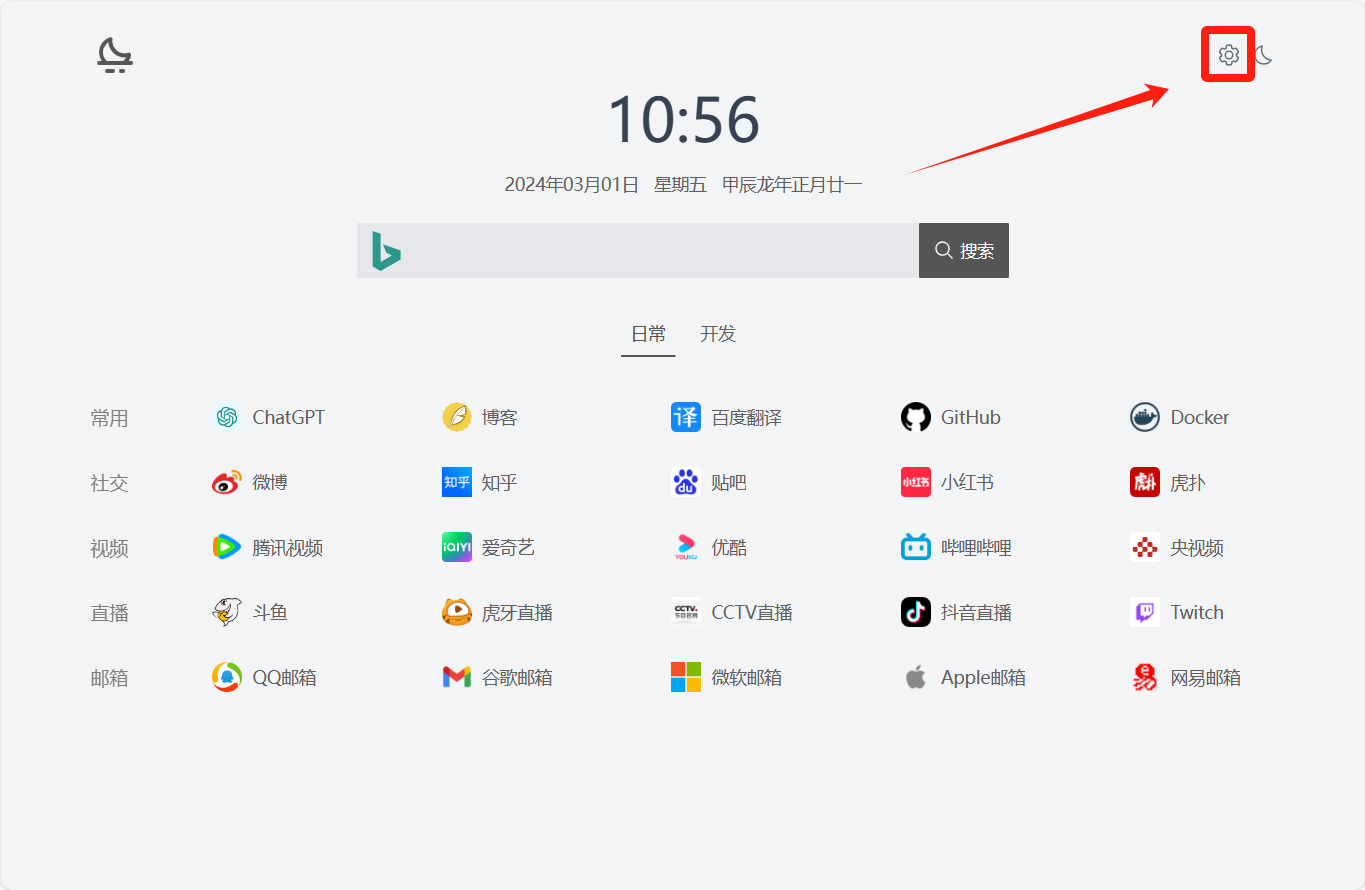The height and width of the screenshot is (890, 1365).
Task: Toggle dark mode with the moon icon
Action: [x=1264, y=55]
